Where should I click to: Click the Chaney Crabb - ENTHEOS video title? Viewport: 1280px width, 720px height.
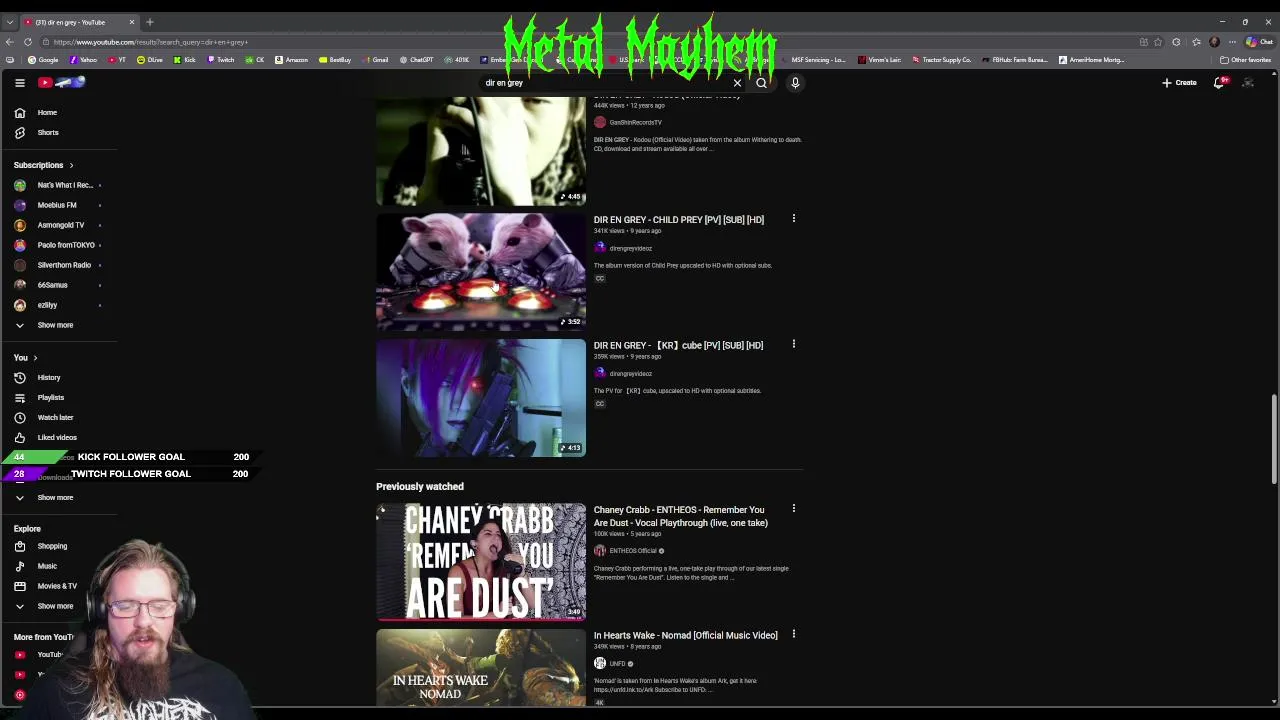(x=681, y=517)
